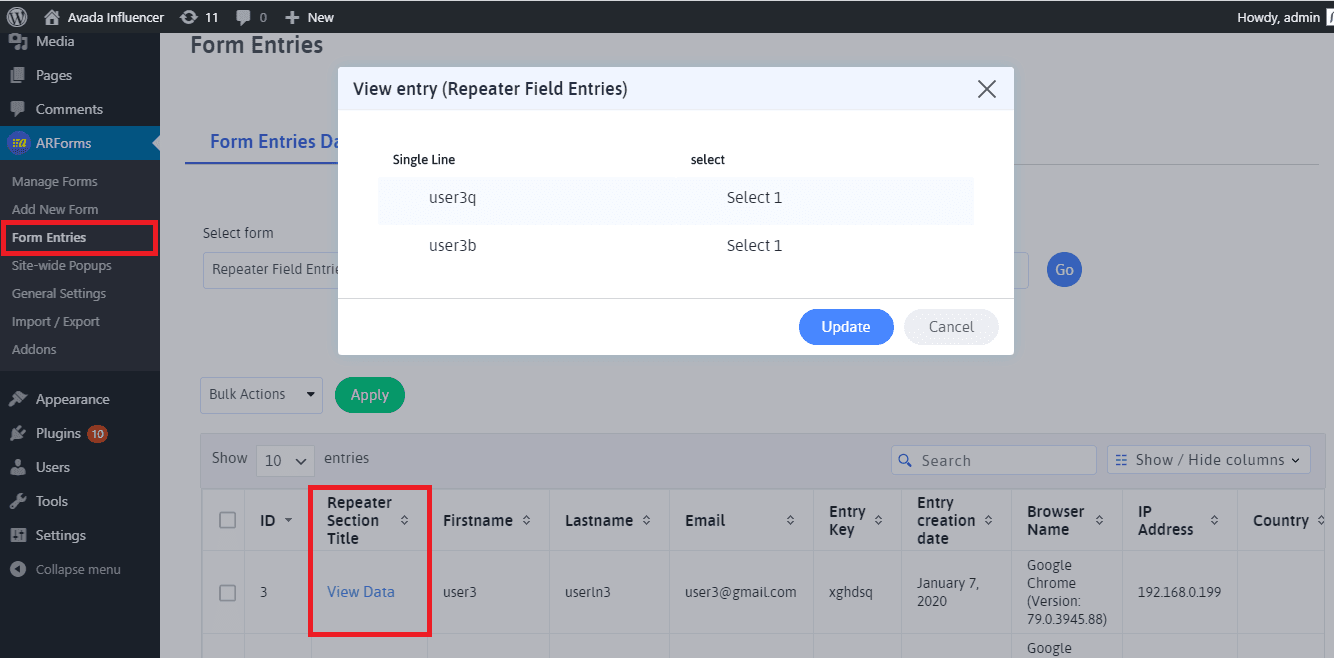Click the Tools wrench icon
This screenshot has width=1334, height=658.
17,501
